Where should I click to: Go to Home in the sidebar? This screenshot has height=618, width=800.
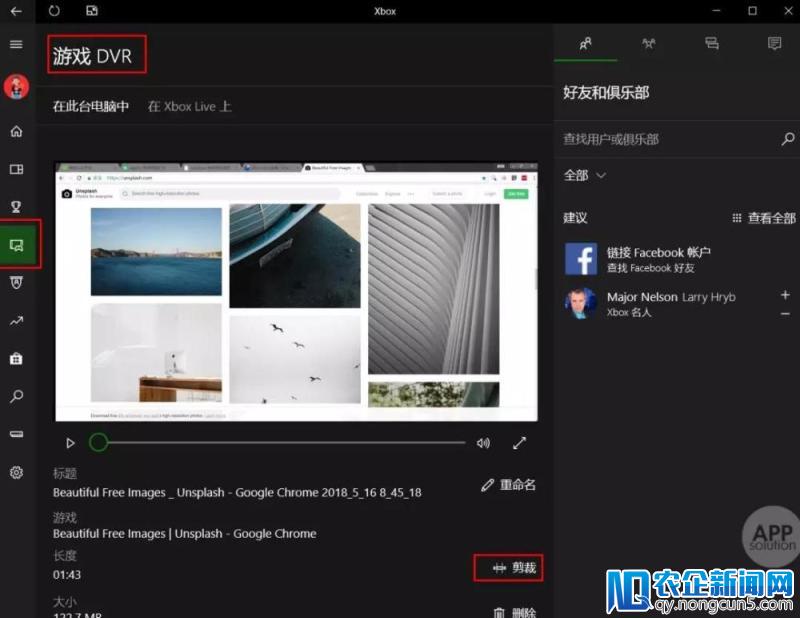(x=16, y=132)
